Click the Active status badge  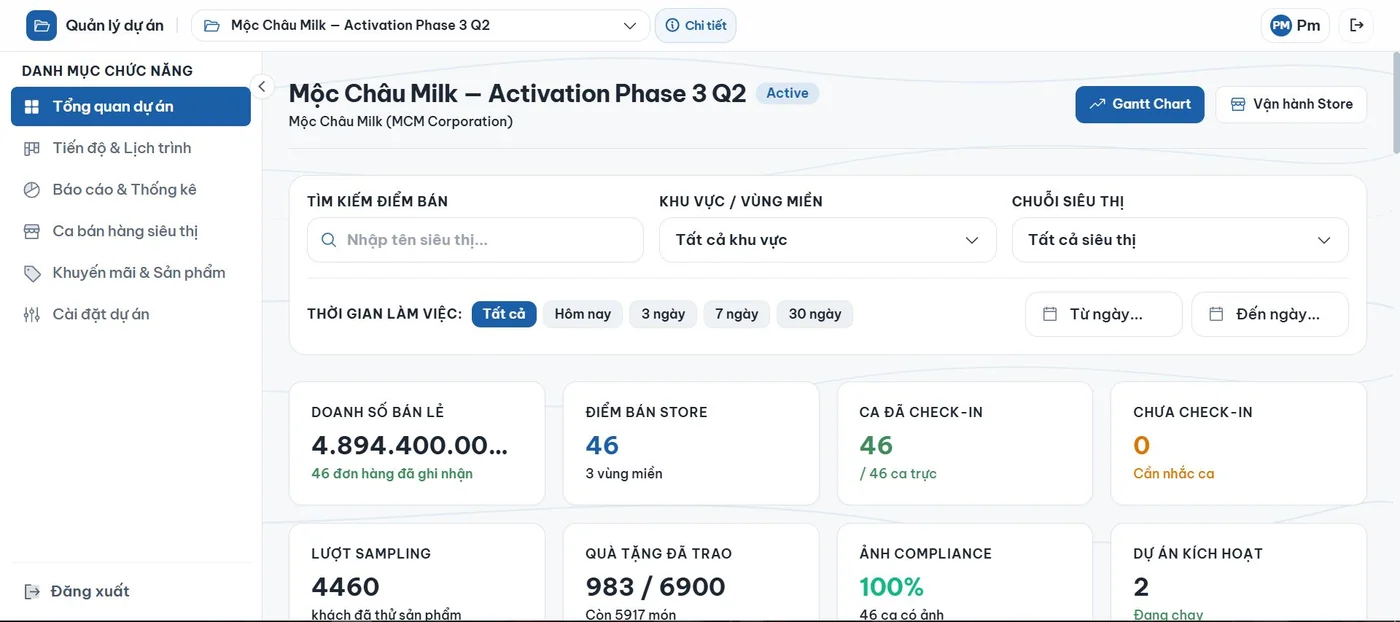point(788,93)
